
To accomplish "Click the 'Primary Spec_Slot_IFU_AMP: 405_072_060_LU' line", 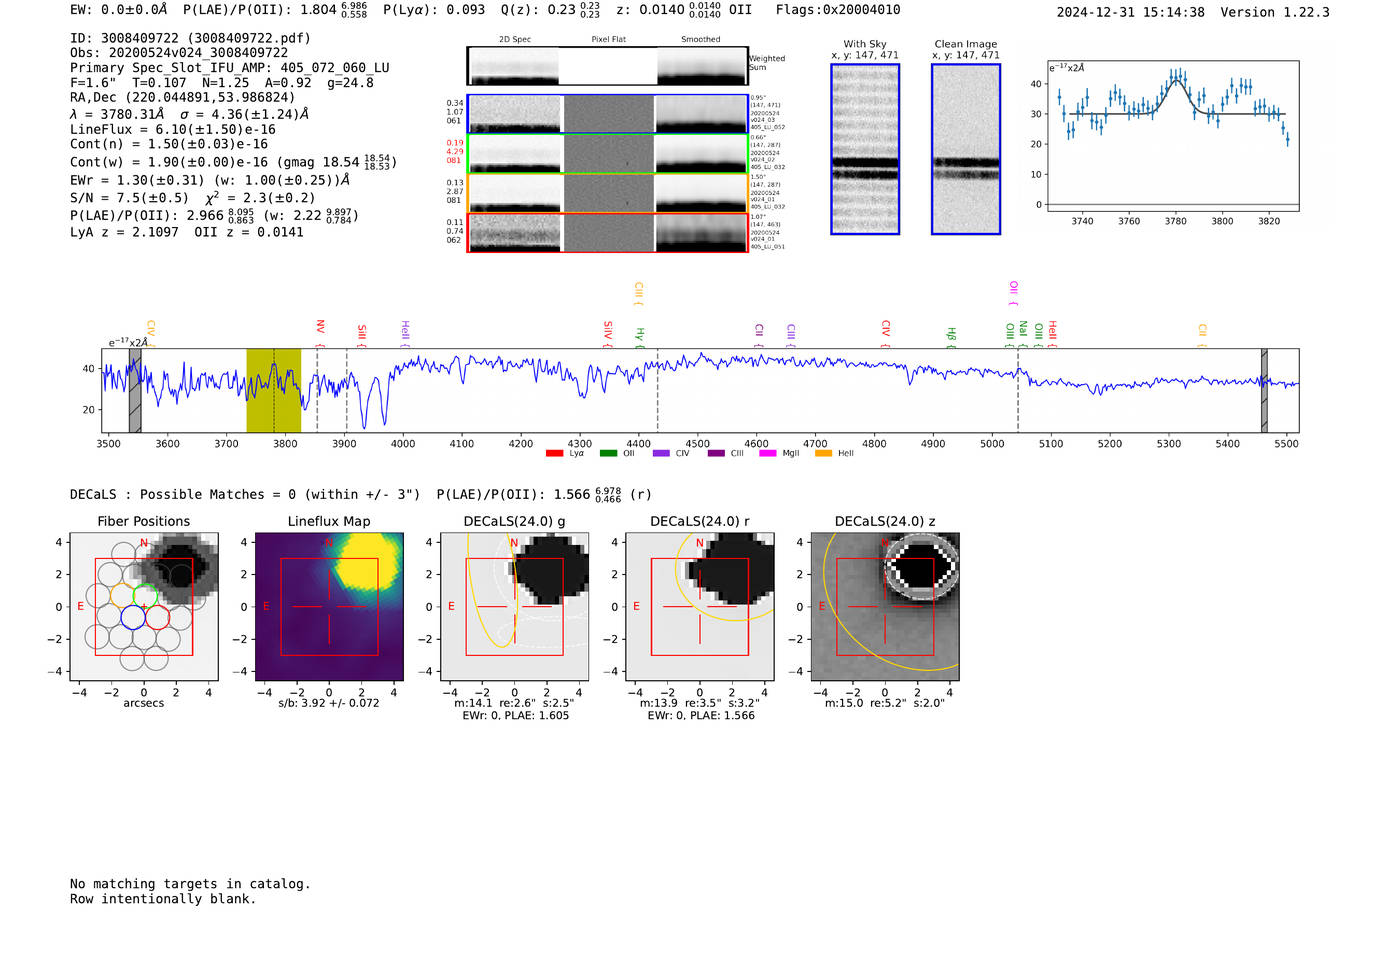I will pyautogui.click(x=230, y=68).
